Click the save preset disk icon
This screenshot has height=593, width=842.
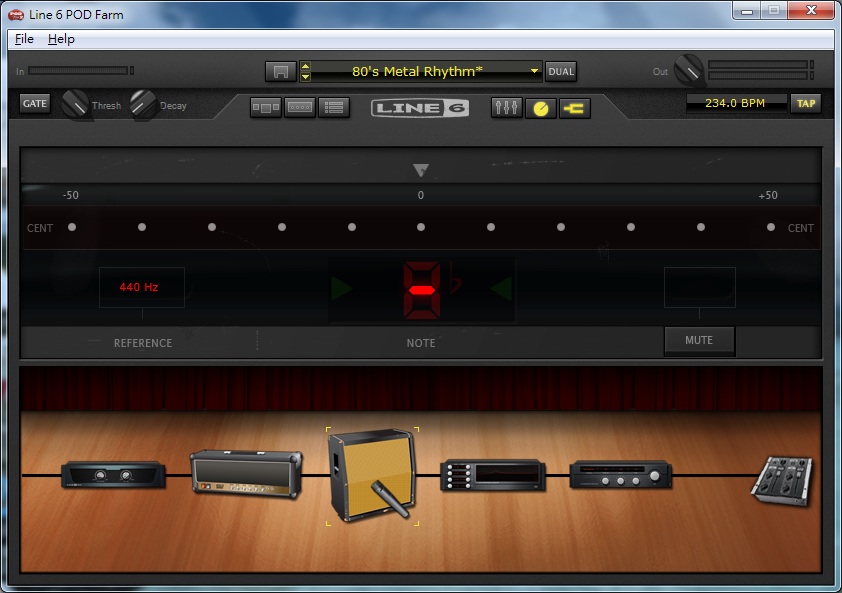pyautogui.click(x=281, y=71)
